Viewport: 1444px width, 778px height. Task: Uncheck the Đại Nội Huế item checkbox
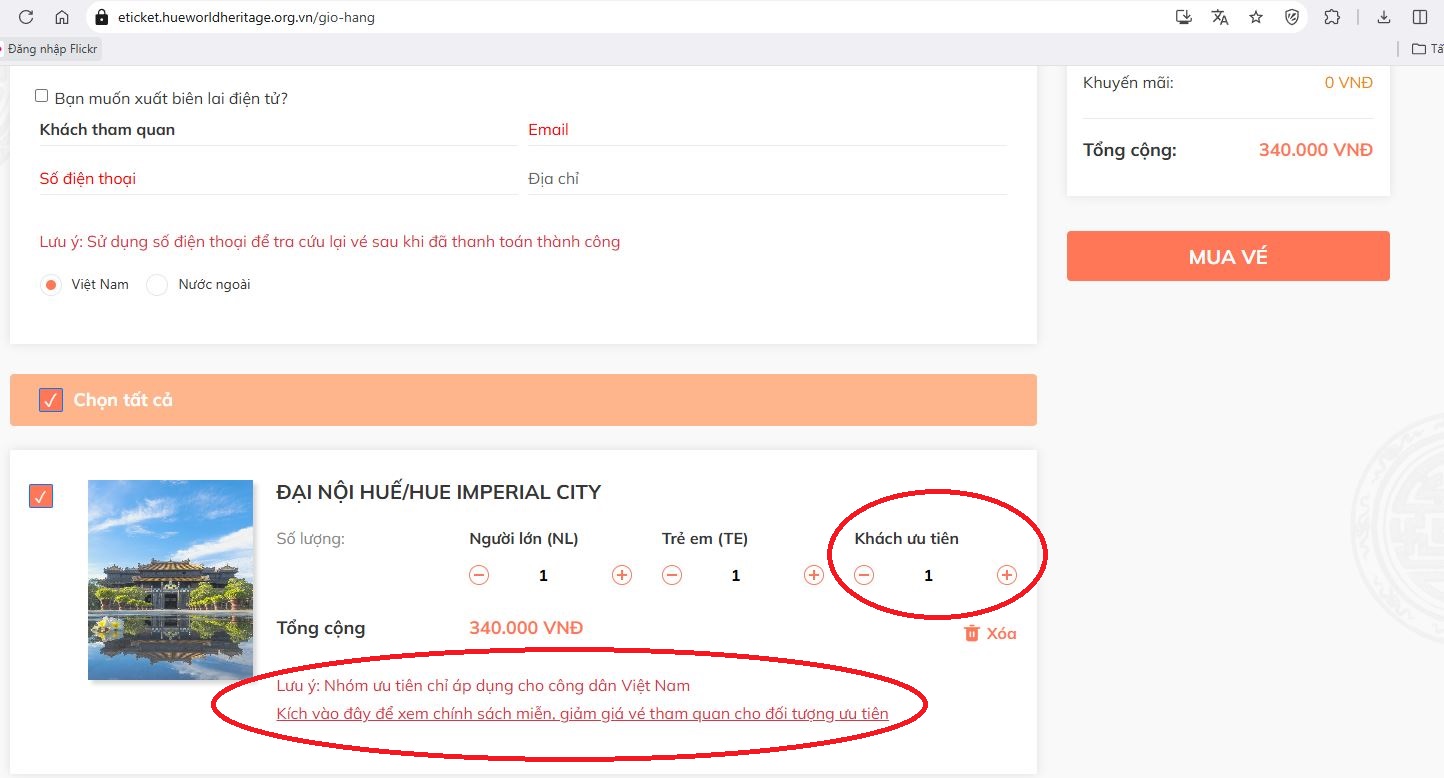[x=41, y=496]
